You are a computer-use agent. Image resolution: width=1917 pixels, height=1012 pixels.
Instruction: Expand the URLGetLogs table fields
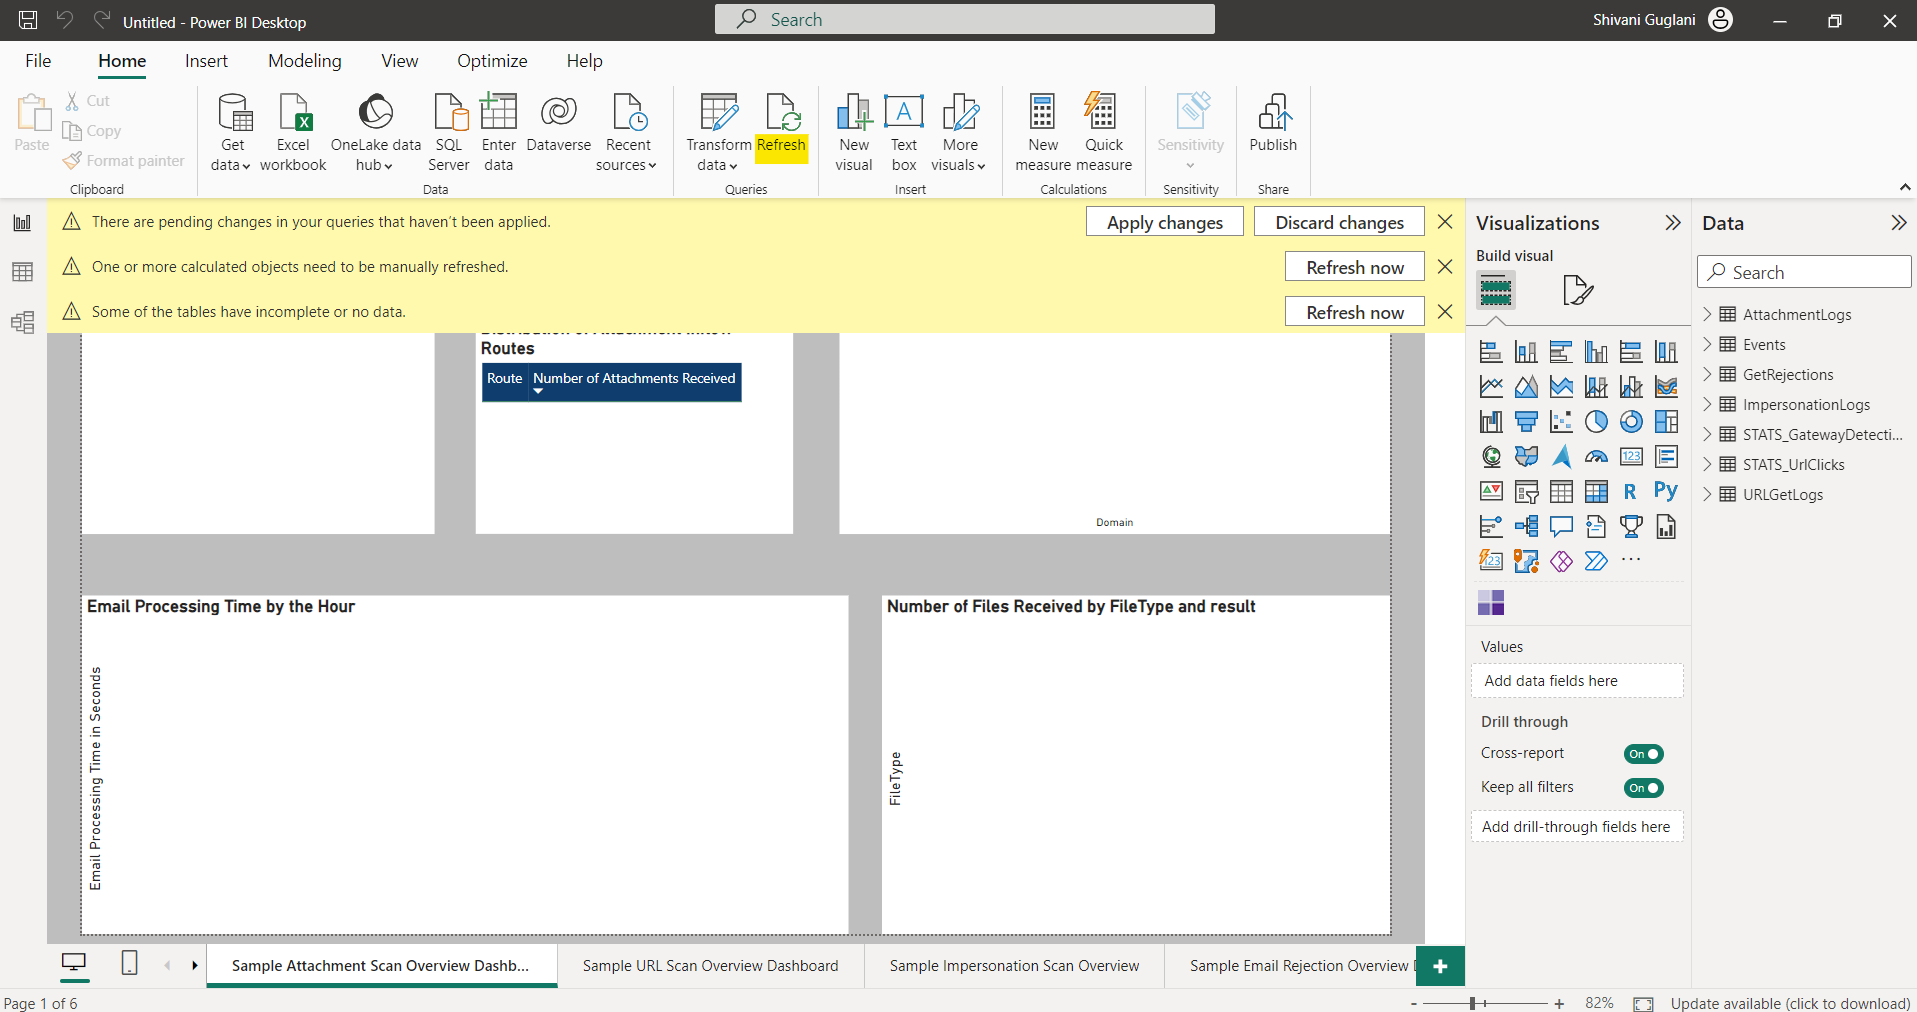coord(1707,495)
